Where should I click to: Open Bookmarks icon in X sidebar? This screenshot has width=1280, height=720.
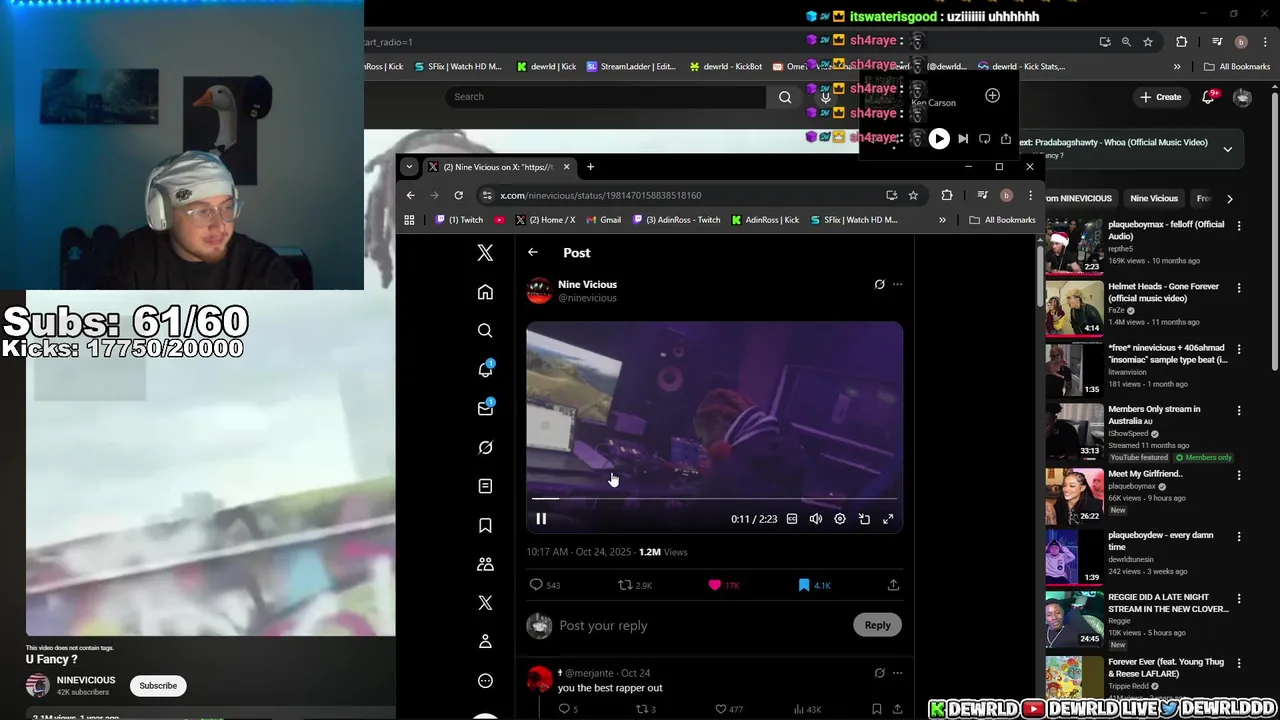pyautogui.click(x=485, y=525)
